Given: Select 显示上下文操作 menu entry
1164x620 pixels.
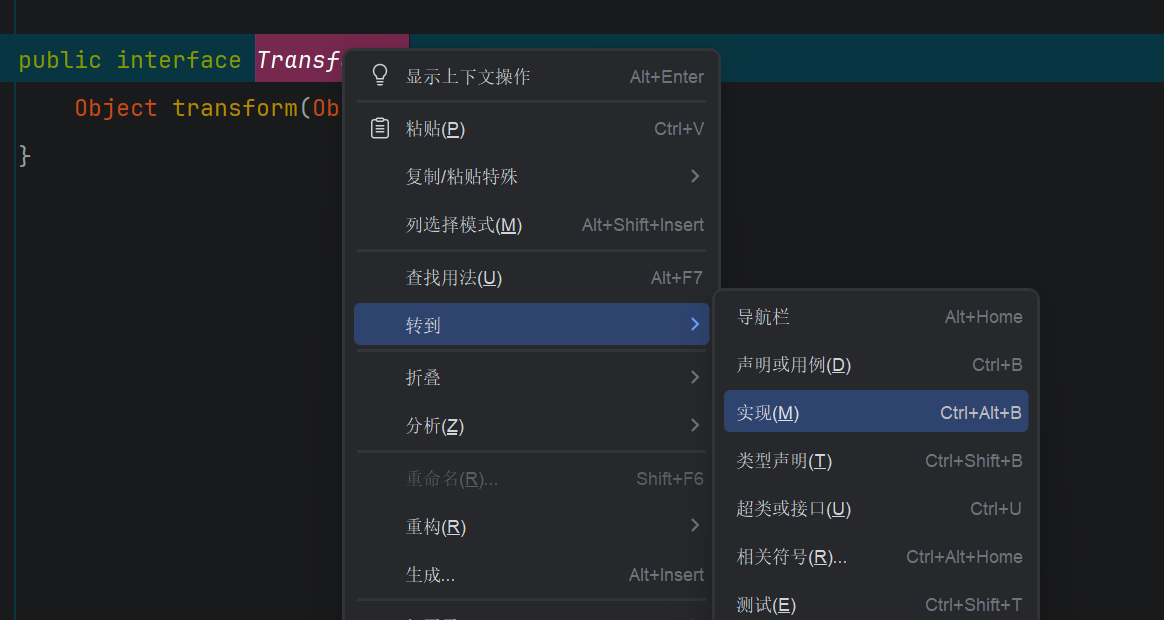Looking at the screenshot, I should (532, 76).
